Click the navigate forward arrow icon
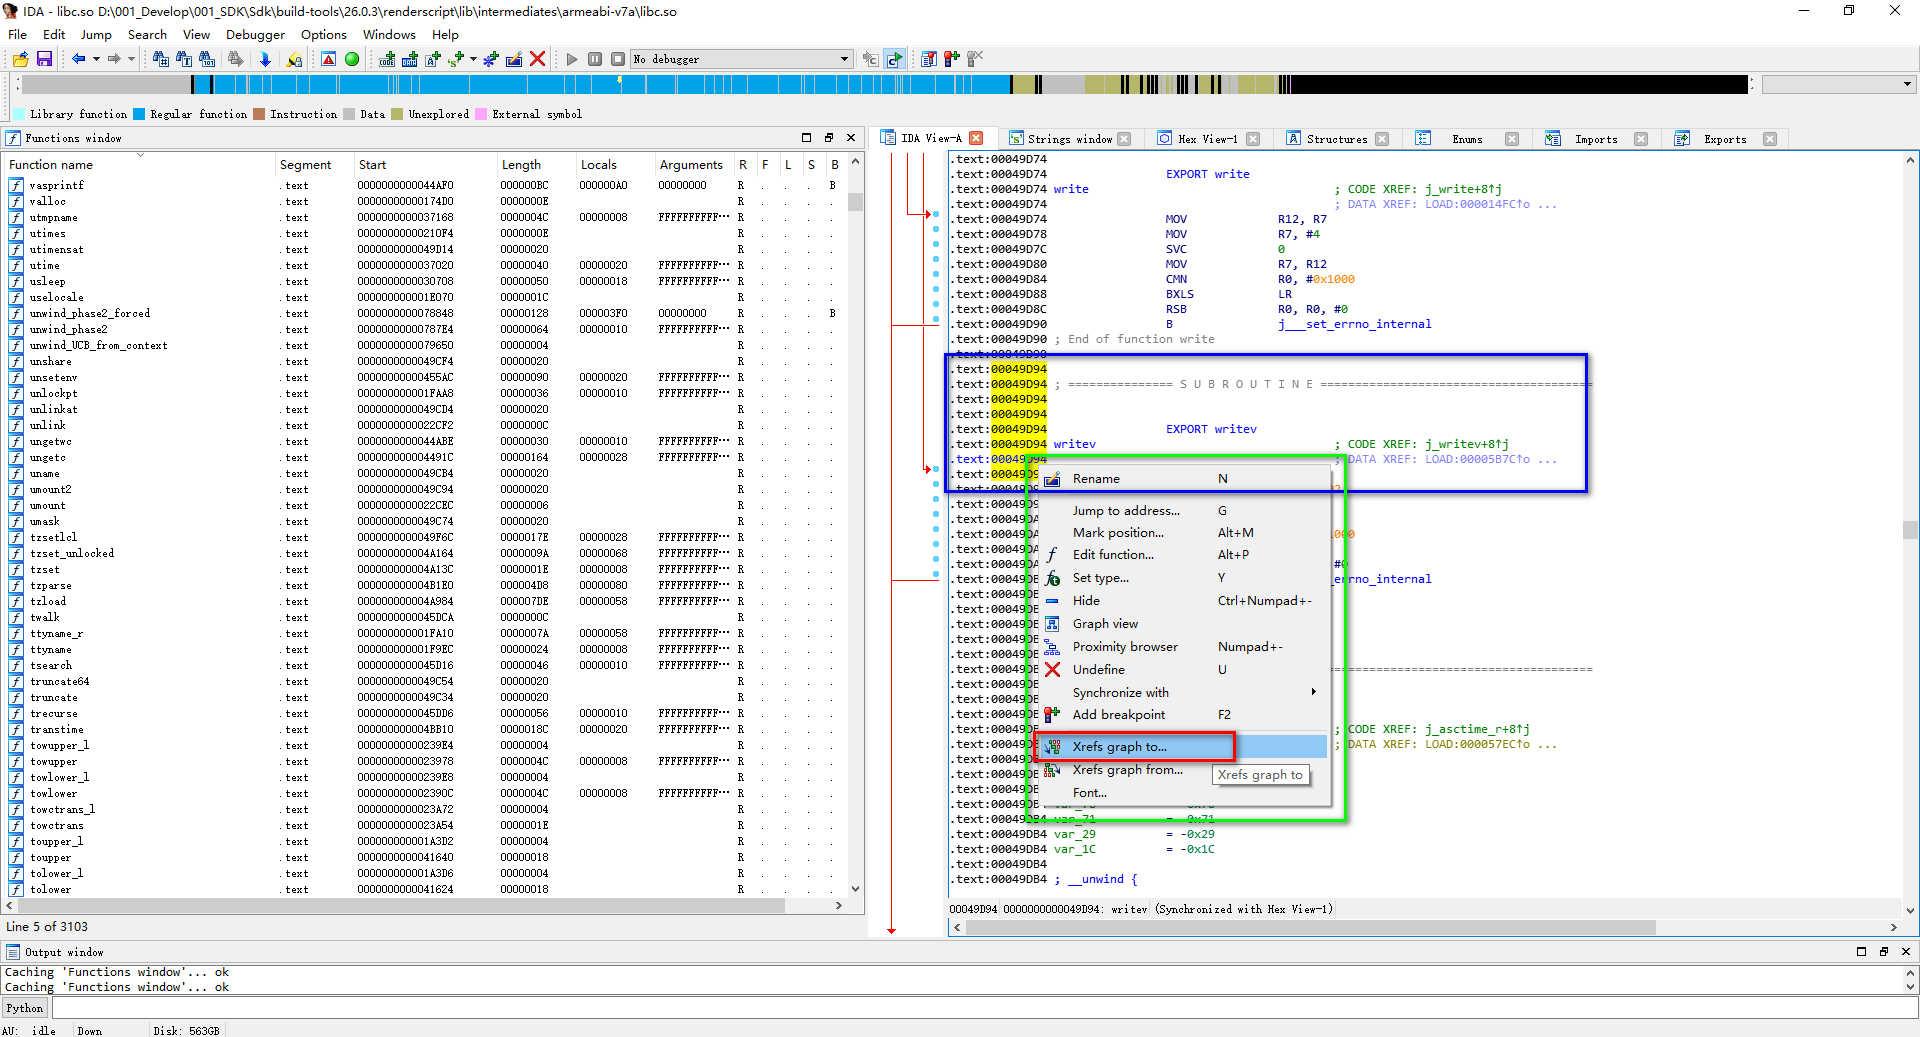 click(x=113, y=59)
